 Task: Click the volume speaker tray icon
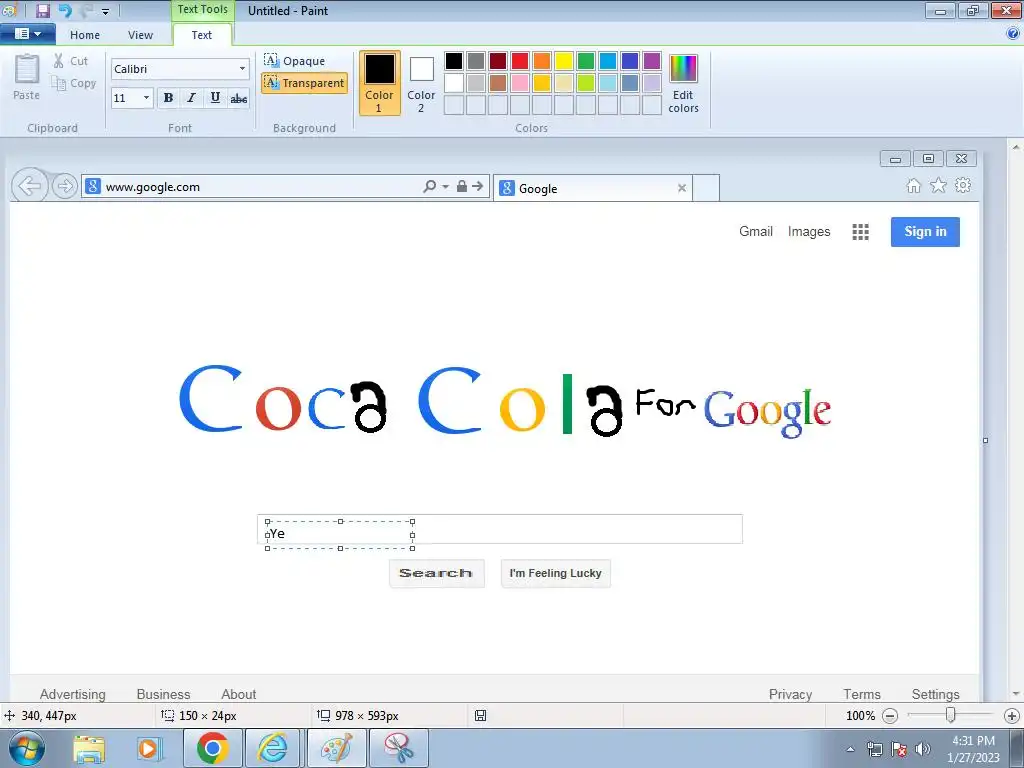[x=922, y=749]
